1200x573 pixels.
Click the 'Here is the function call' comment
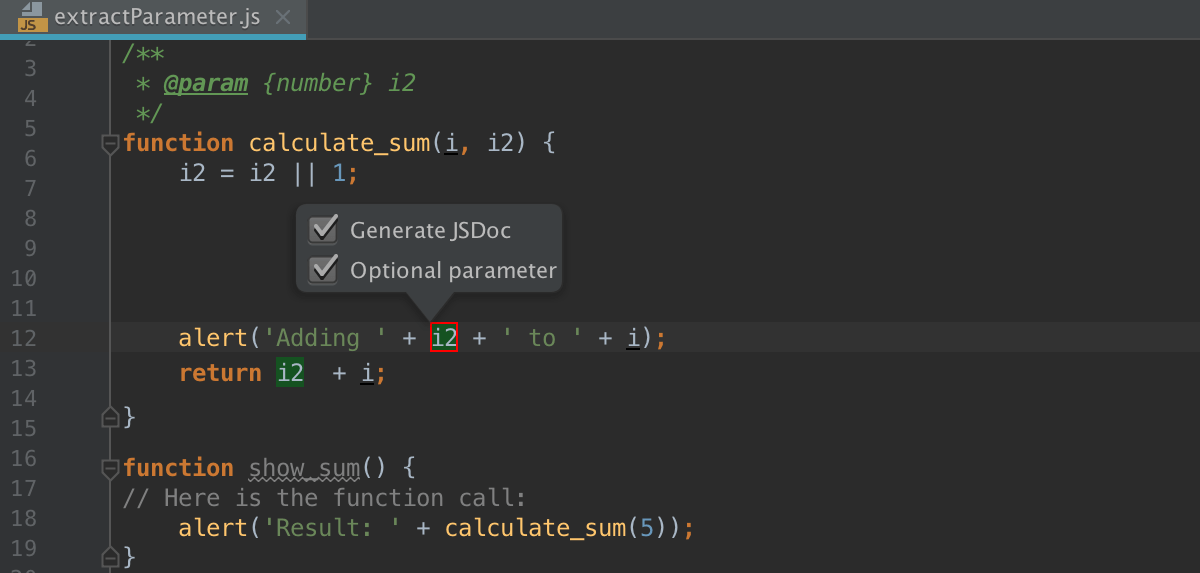coord(325,498)
